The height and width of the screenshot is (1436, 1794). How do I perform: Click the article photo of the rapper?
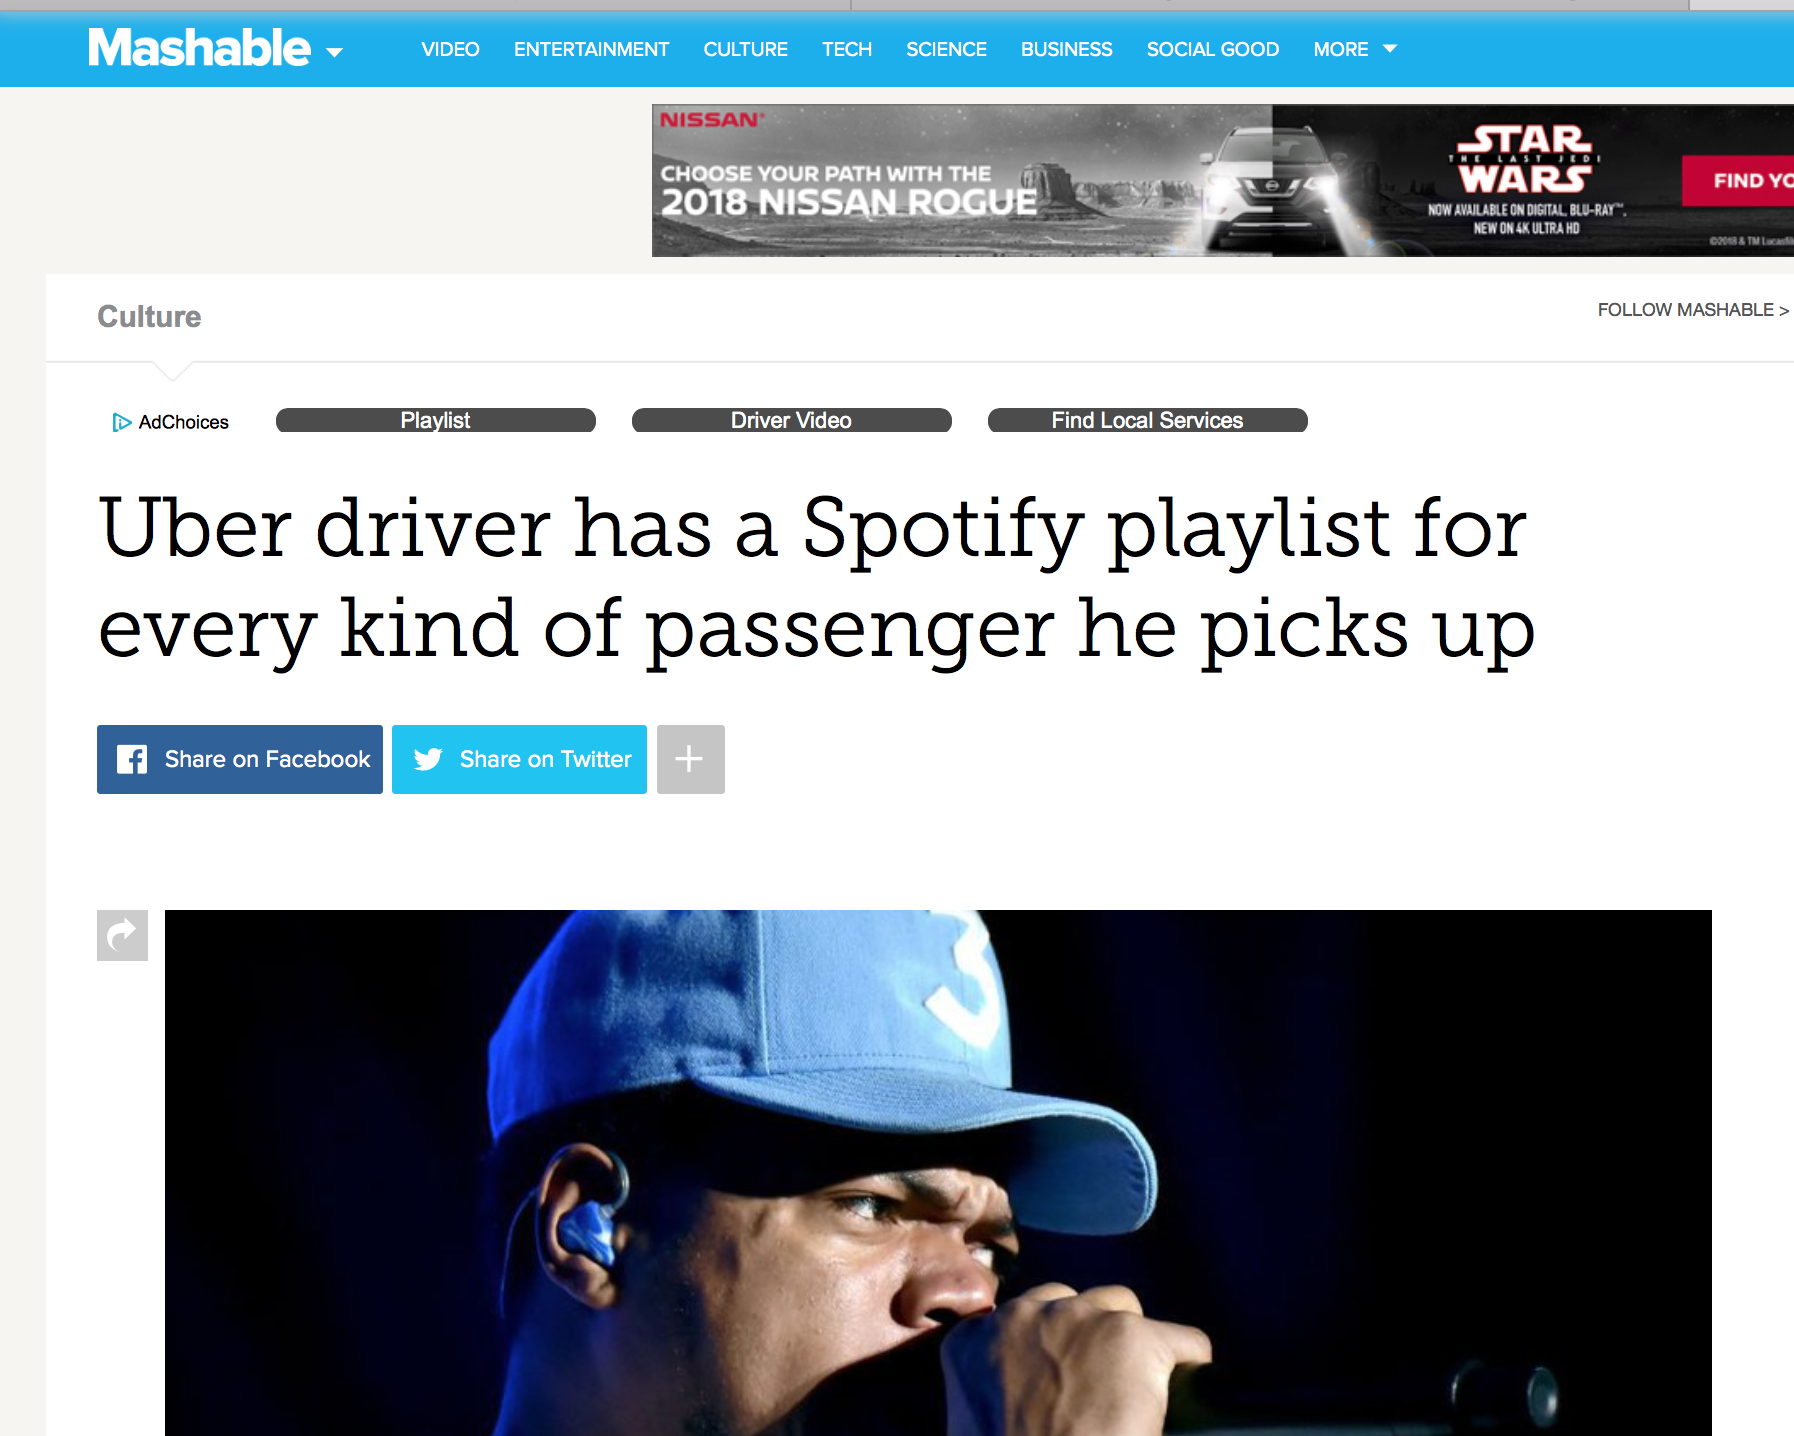click(938, 1173)
